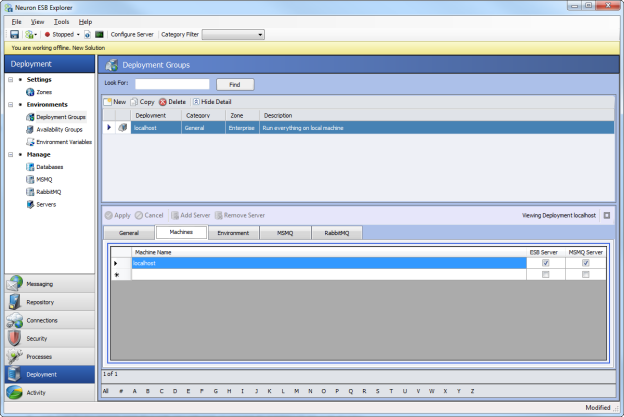624x417 pixels.
Task: Click the Copy icon above the deployment grid
Action: click(133, 102)
